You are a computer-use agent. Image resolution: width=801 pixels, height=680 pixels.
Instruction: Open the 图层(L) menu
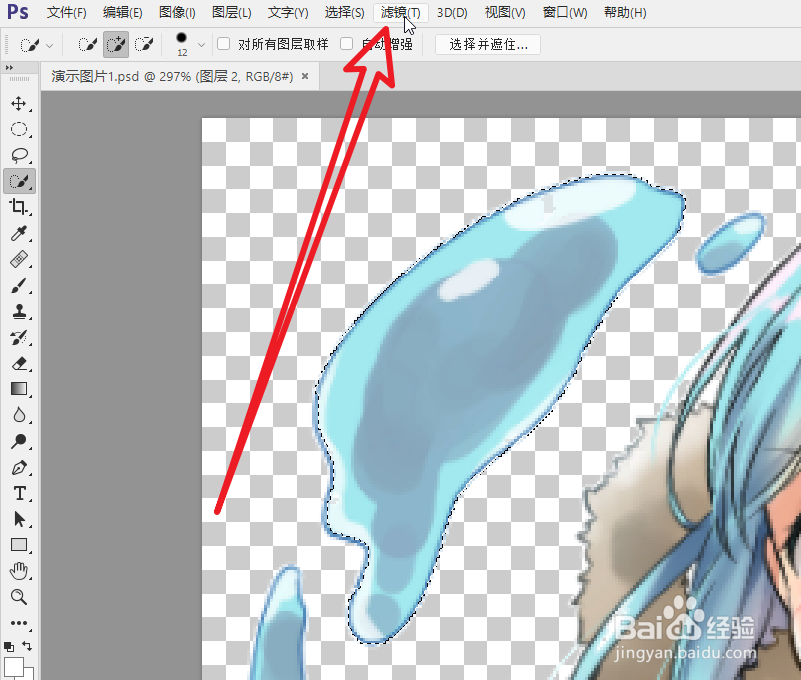[231, 12]
